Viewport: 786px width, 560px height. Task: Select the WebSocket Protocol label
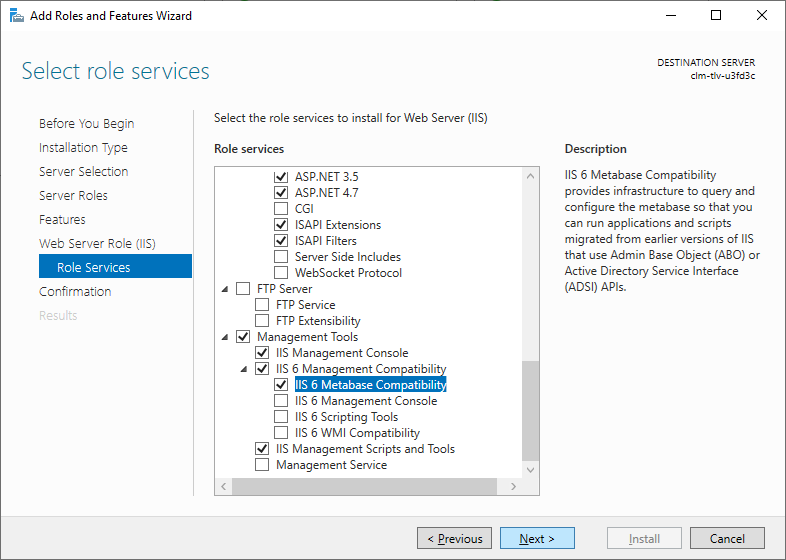point(348,273)
